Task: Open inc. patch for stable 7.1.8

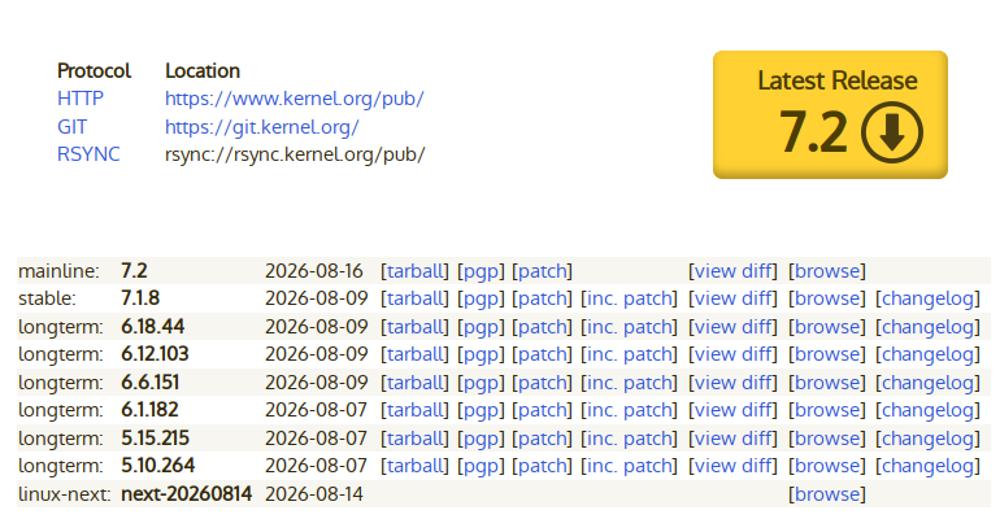Action: [x=629, y=298]
